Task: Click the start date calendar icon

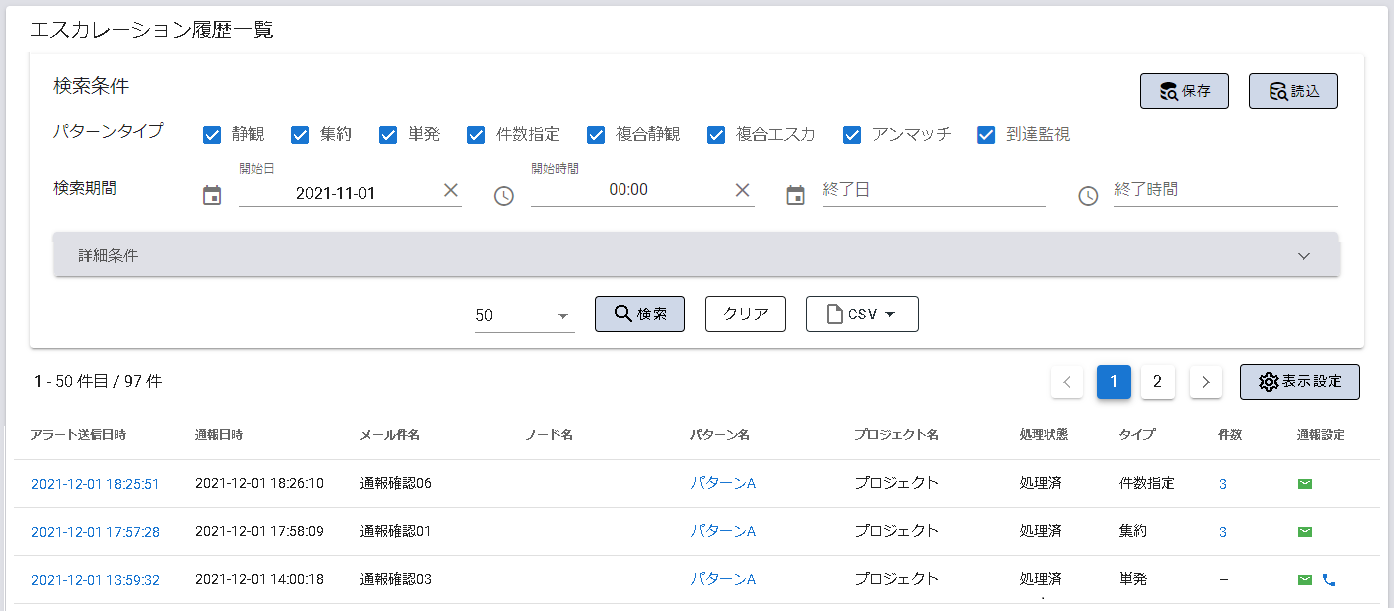Action: [x=212, y=195]
